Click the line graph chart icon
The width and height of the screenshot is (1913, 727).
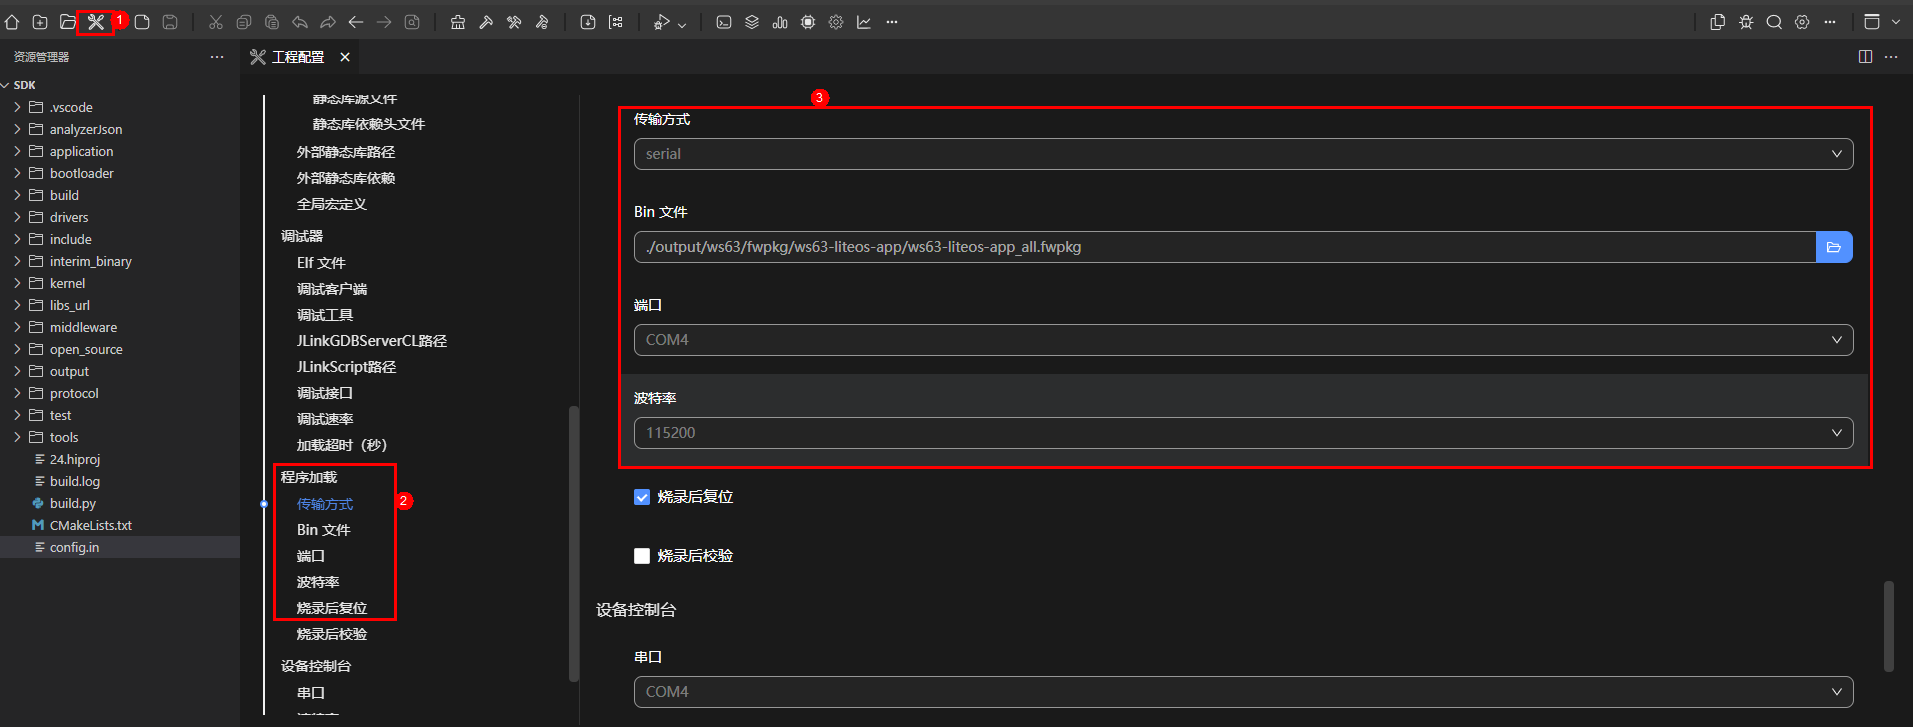coord(864,22)
